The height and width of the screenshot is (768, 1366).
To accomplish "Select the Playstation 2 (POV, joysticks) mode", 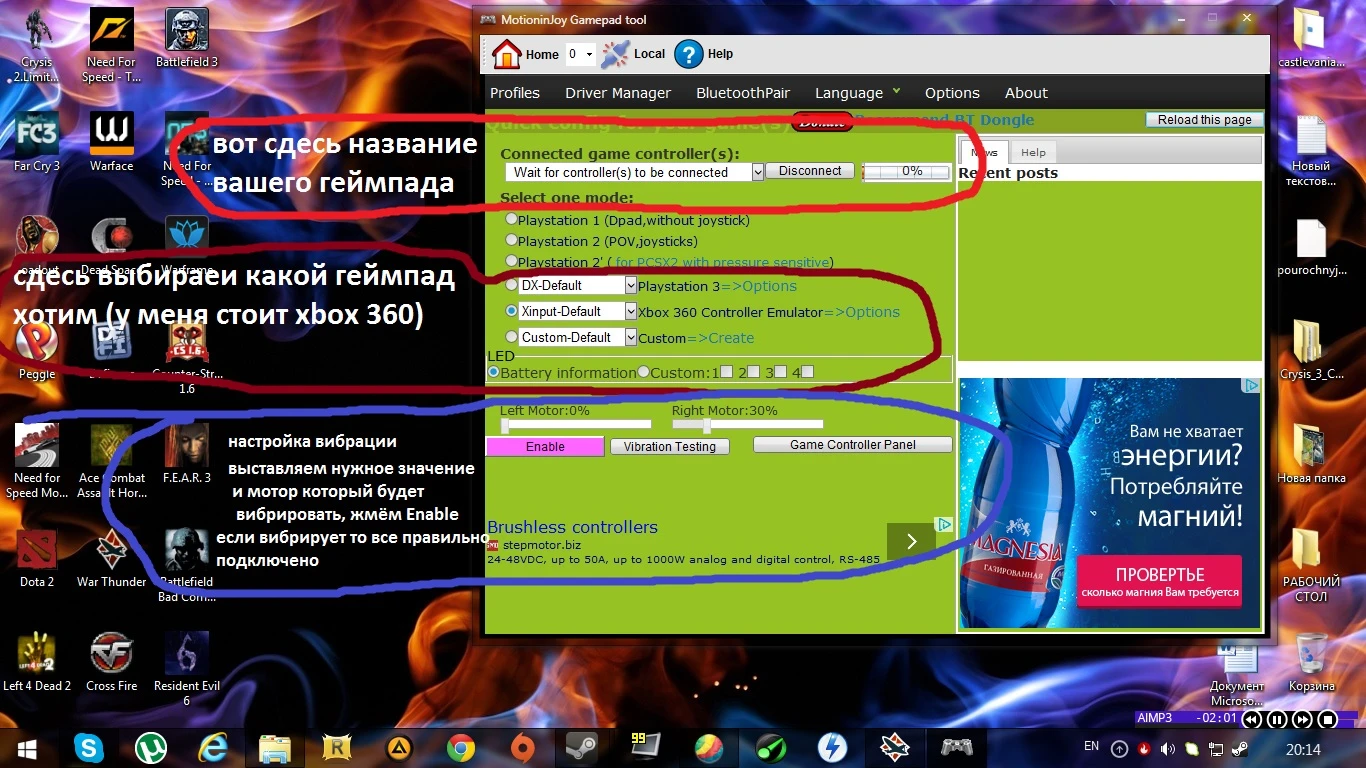I will 512,240.
